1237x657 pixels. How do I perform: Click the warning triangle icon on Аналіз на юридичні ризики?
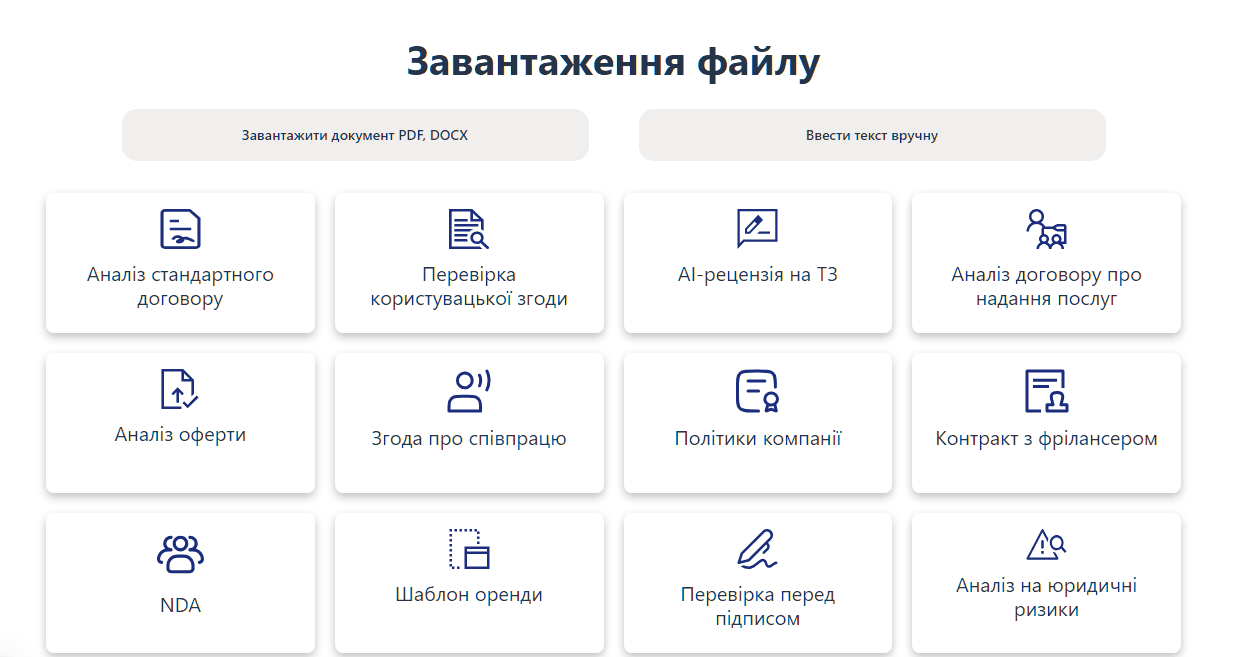[x=1046, y=545]
